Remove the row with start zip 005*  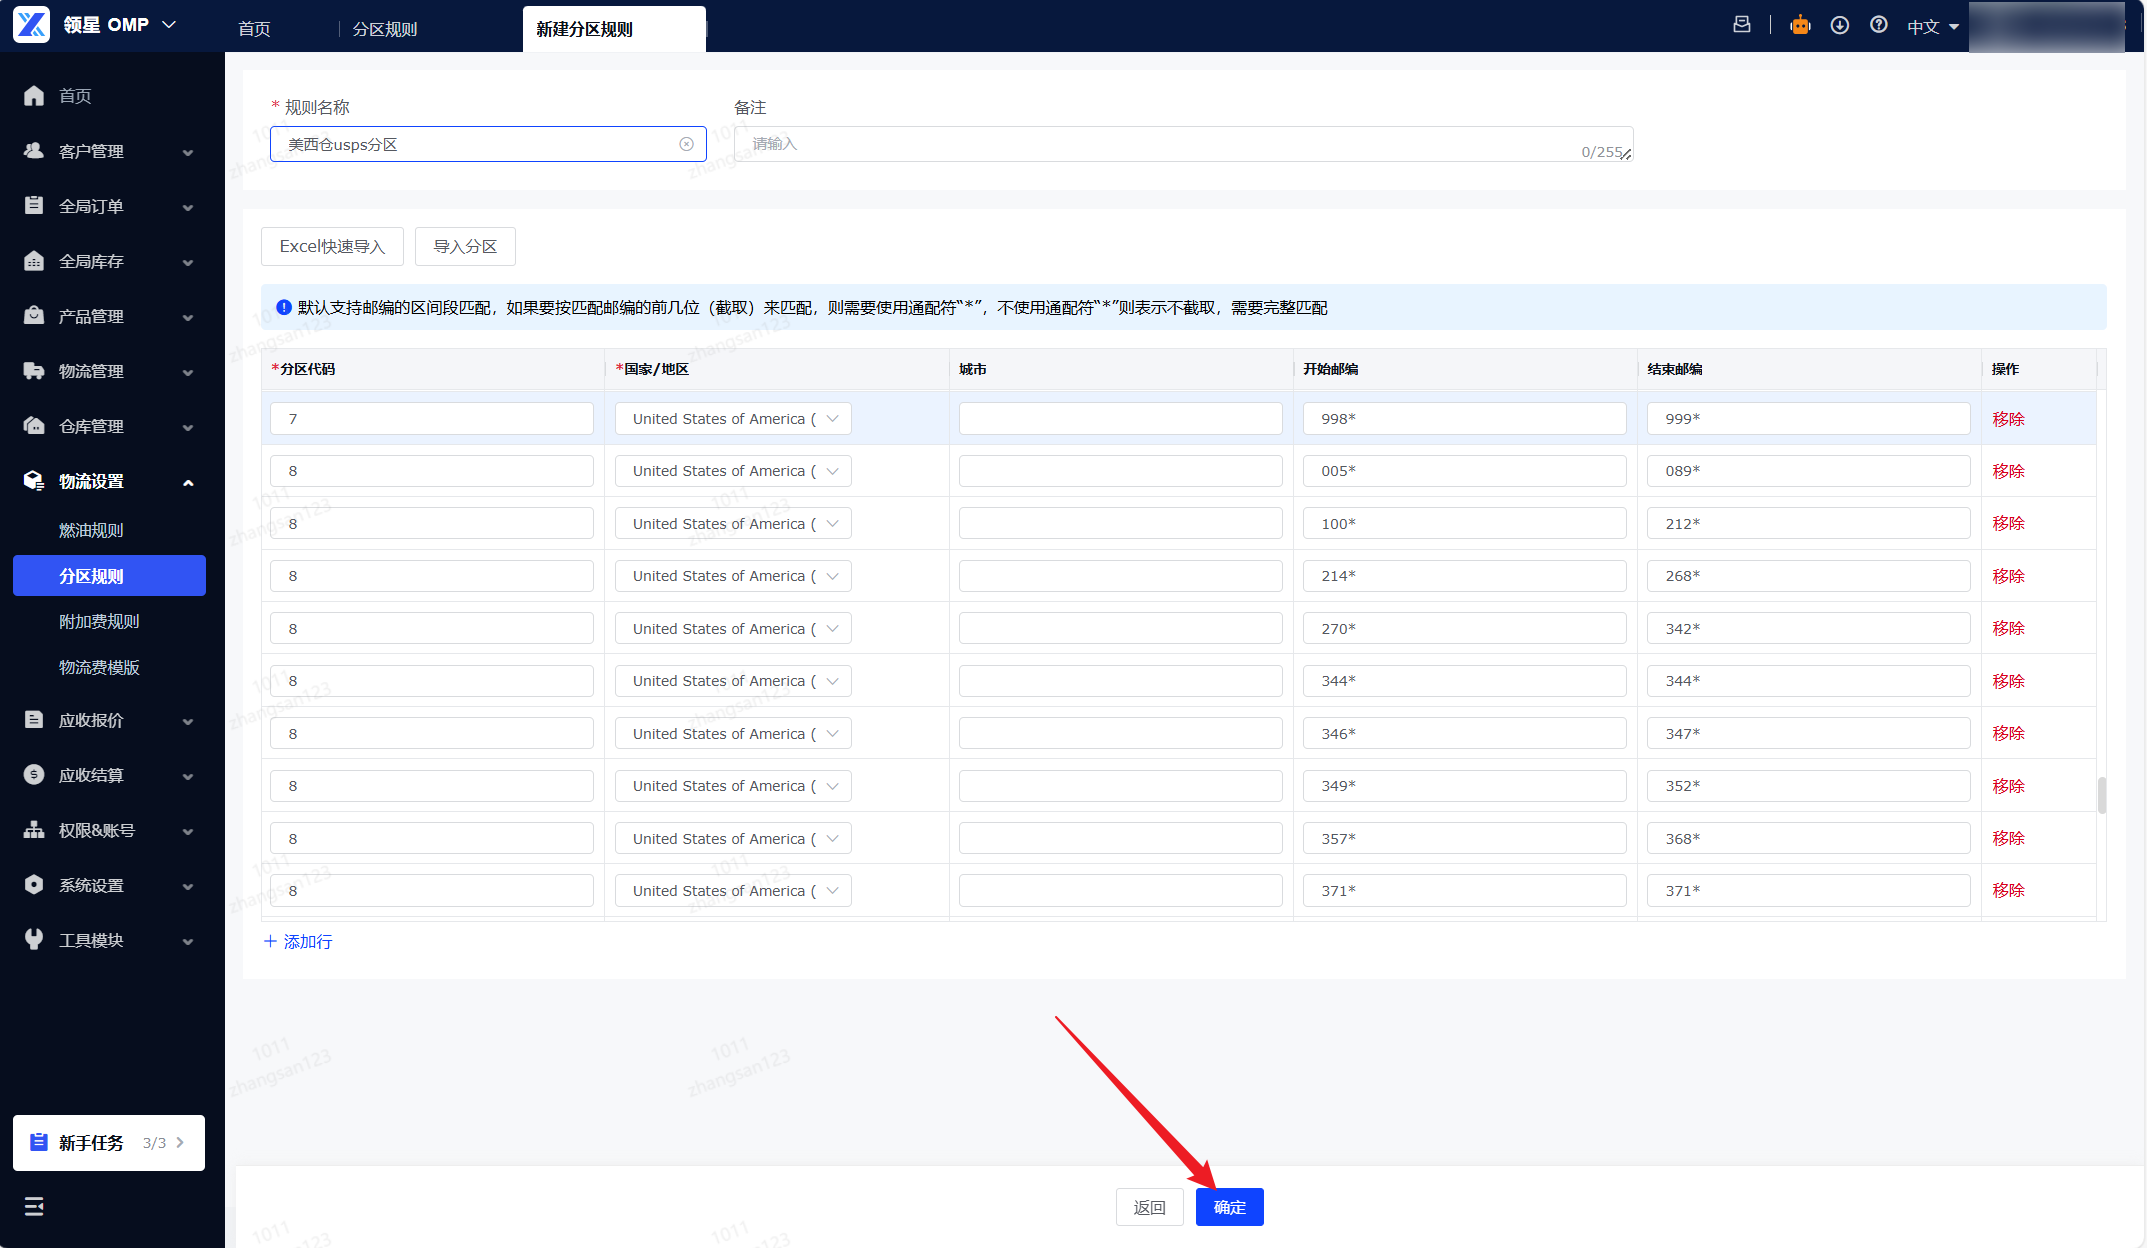2007,471
